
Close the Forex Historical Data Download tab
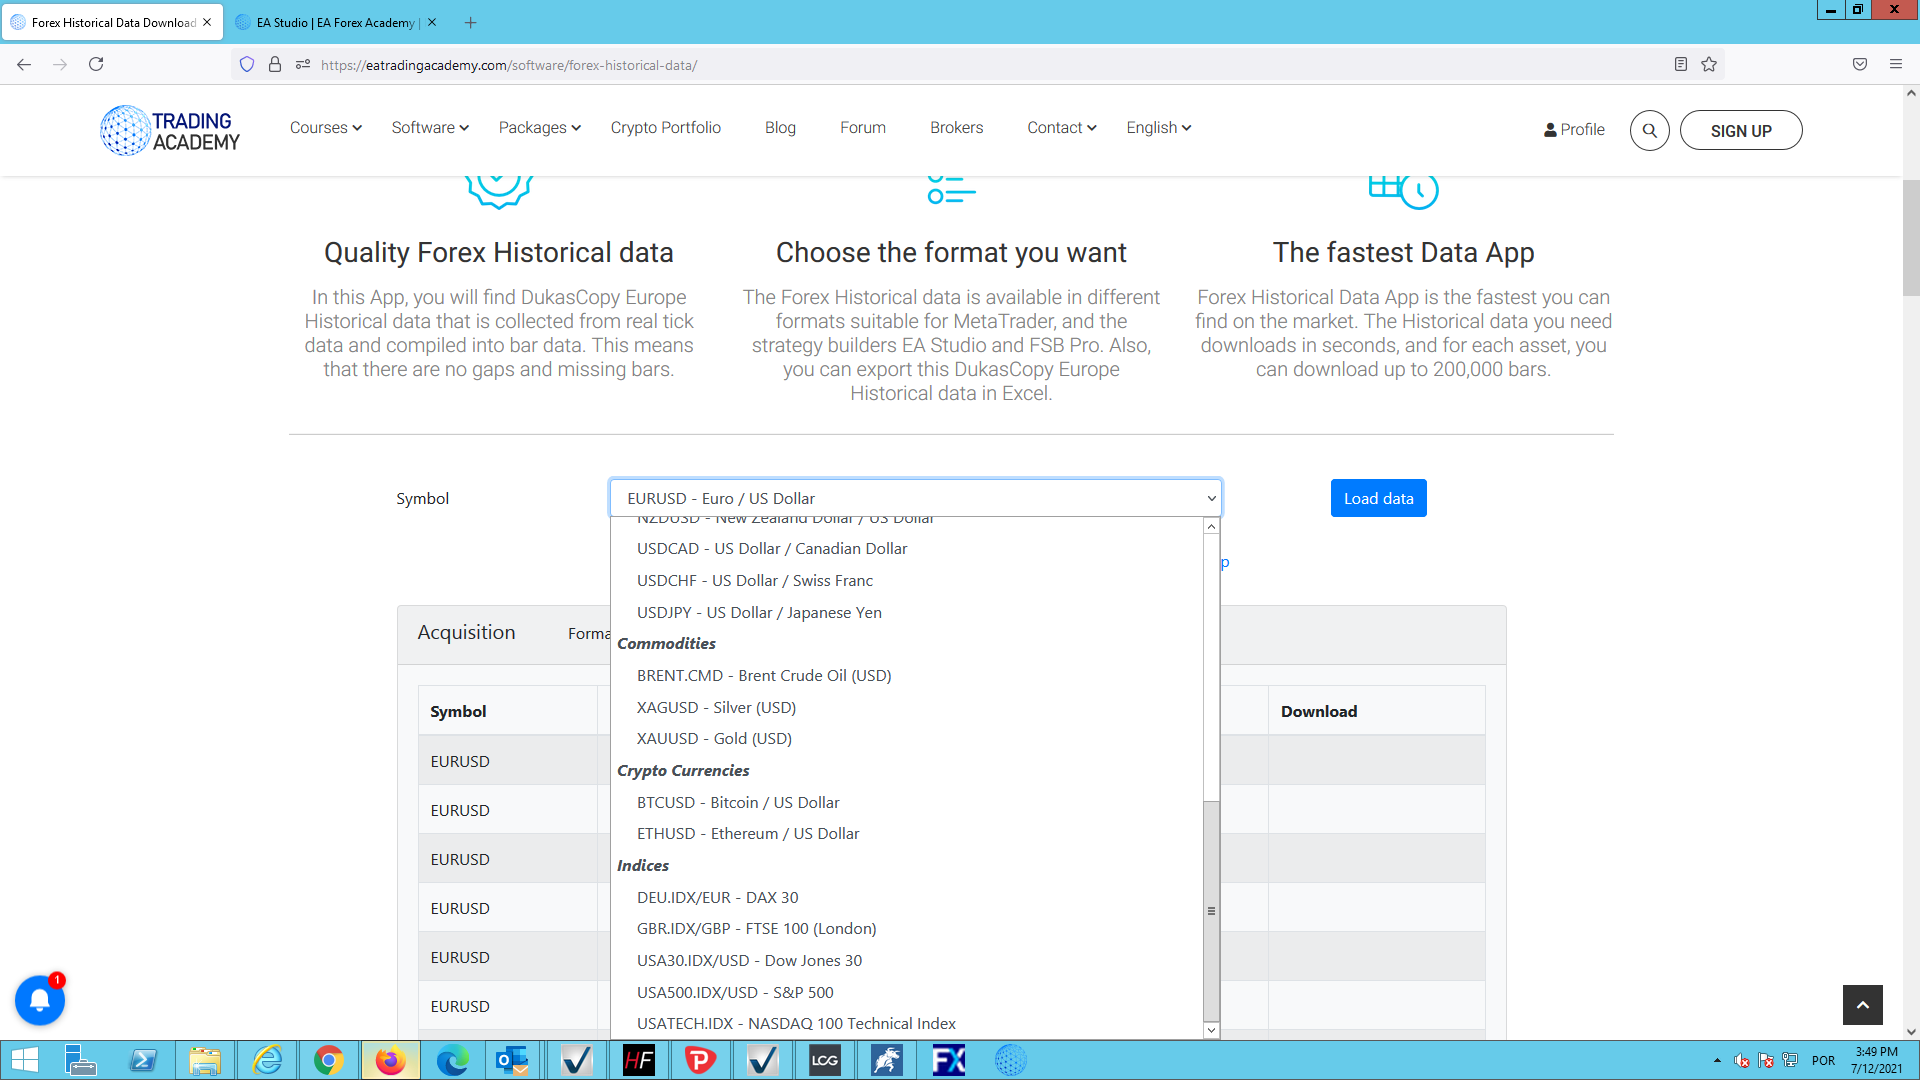pyautogui.click(x=207, y=22)
